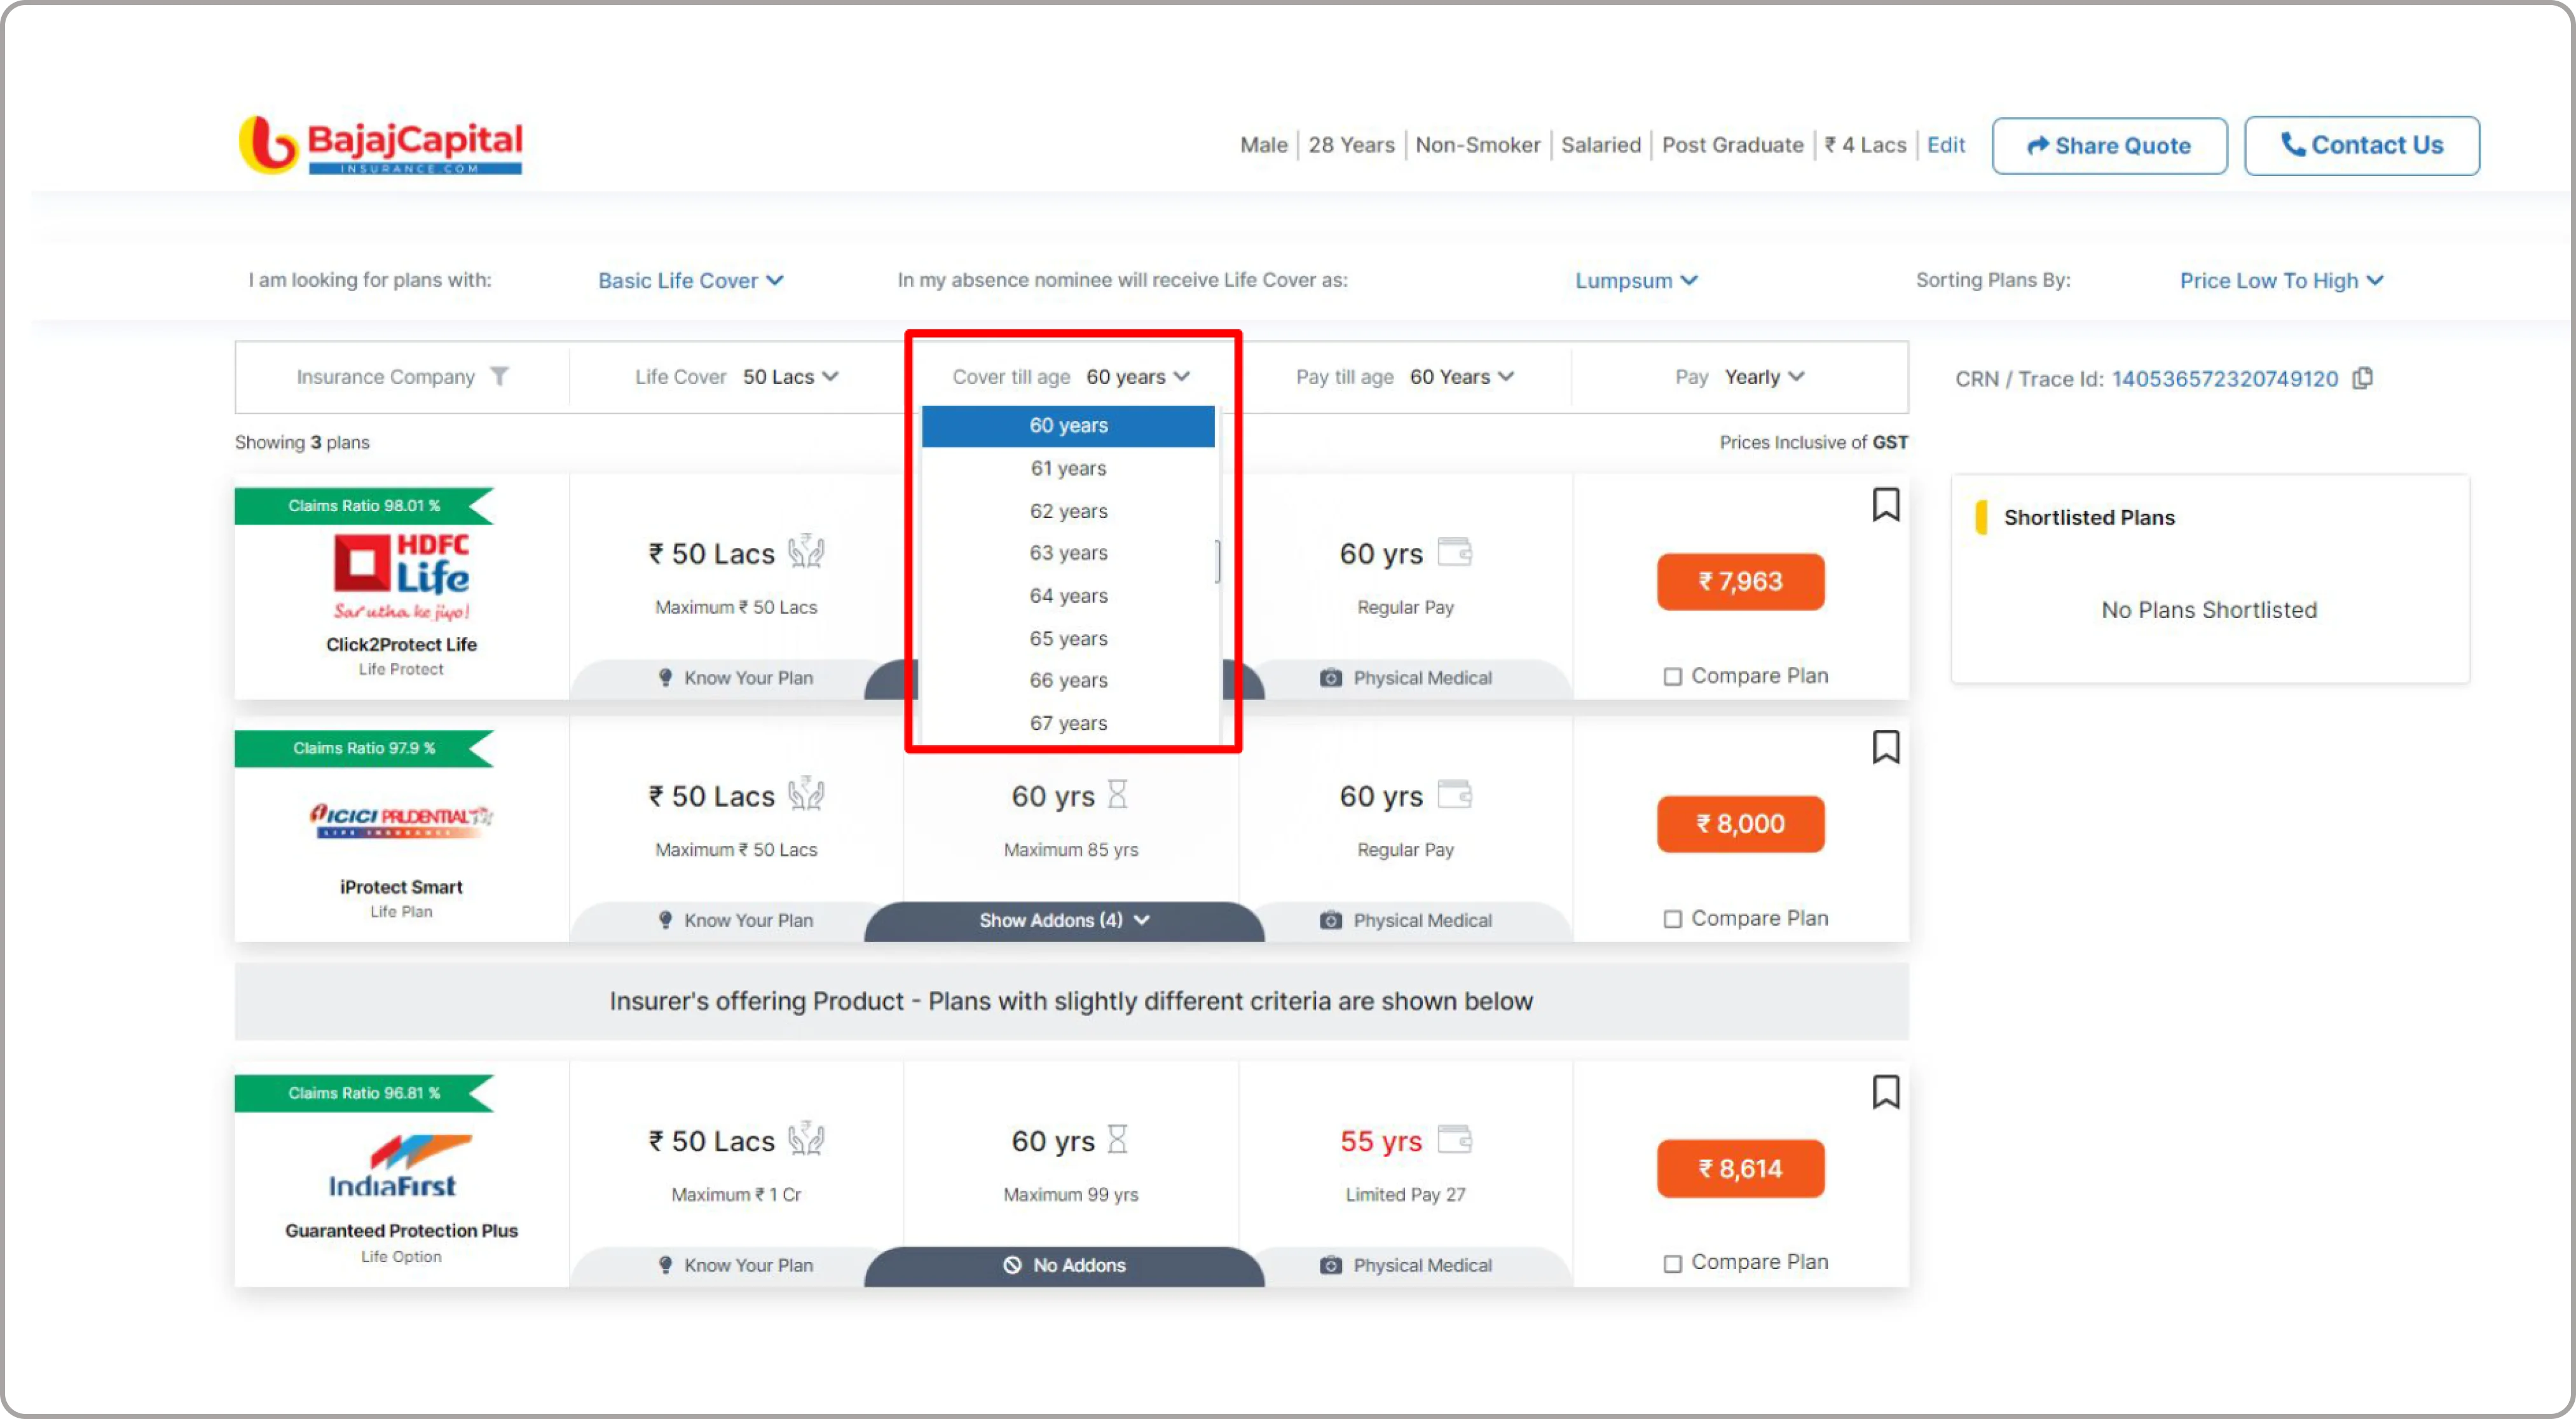2576x1419 pixels.
Task: Click the phone icon in Contact Us
Action: pyautogui.click(x=2292, y=144)
